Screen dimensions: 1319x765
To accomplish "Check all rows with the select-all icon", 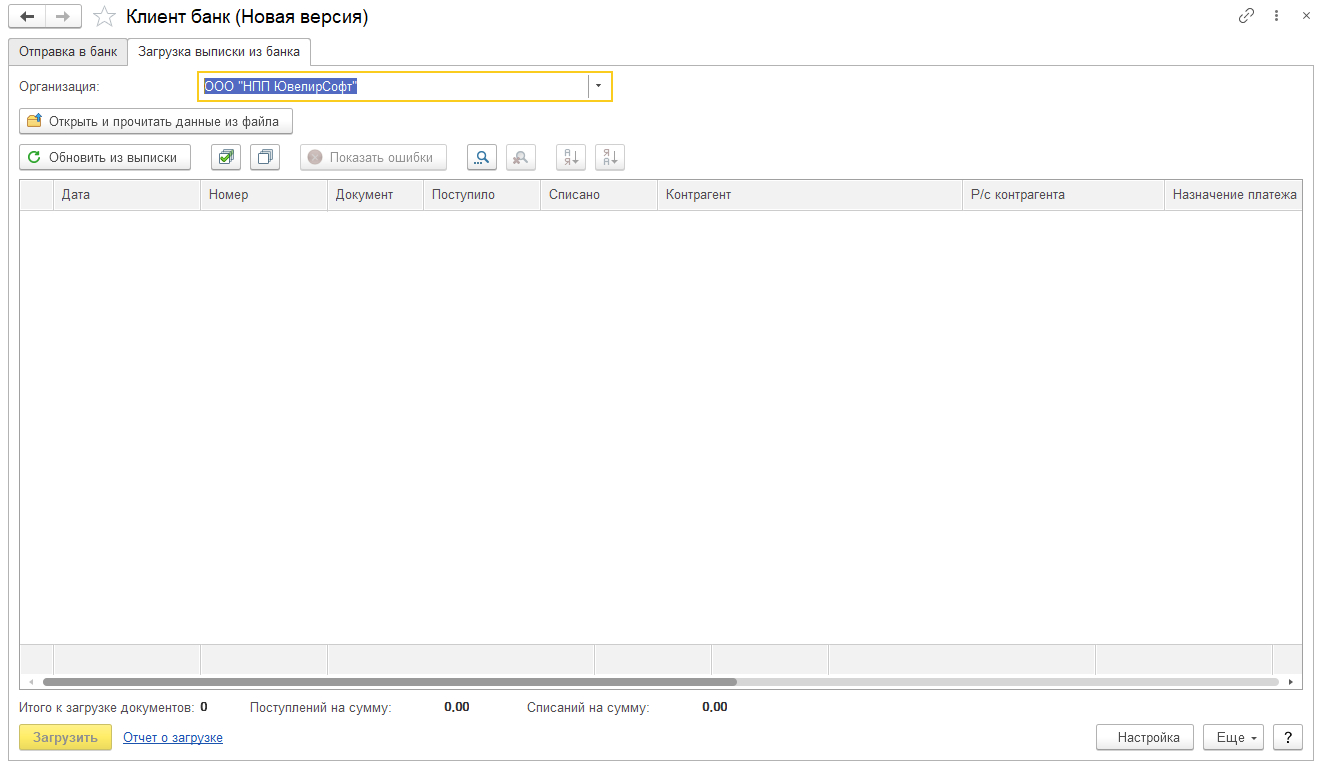I will 226,157.
